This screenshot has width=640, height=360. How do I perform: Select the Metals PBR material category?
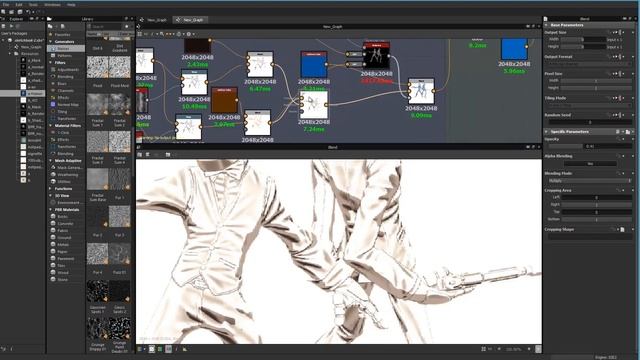pyautogui.click(x=63, y=244)
